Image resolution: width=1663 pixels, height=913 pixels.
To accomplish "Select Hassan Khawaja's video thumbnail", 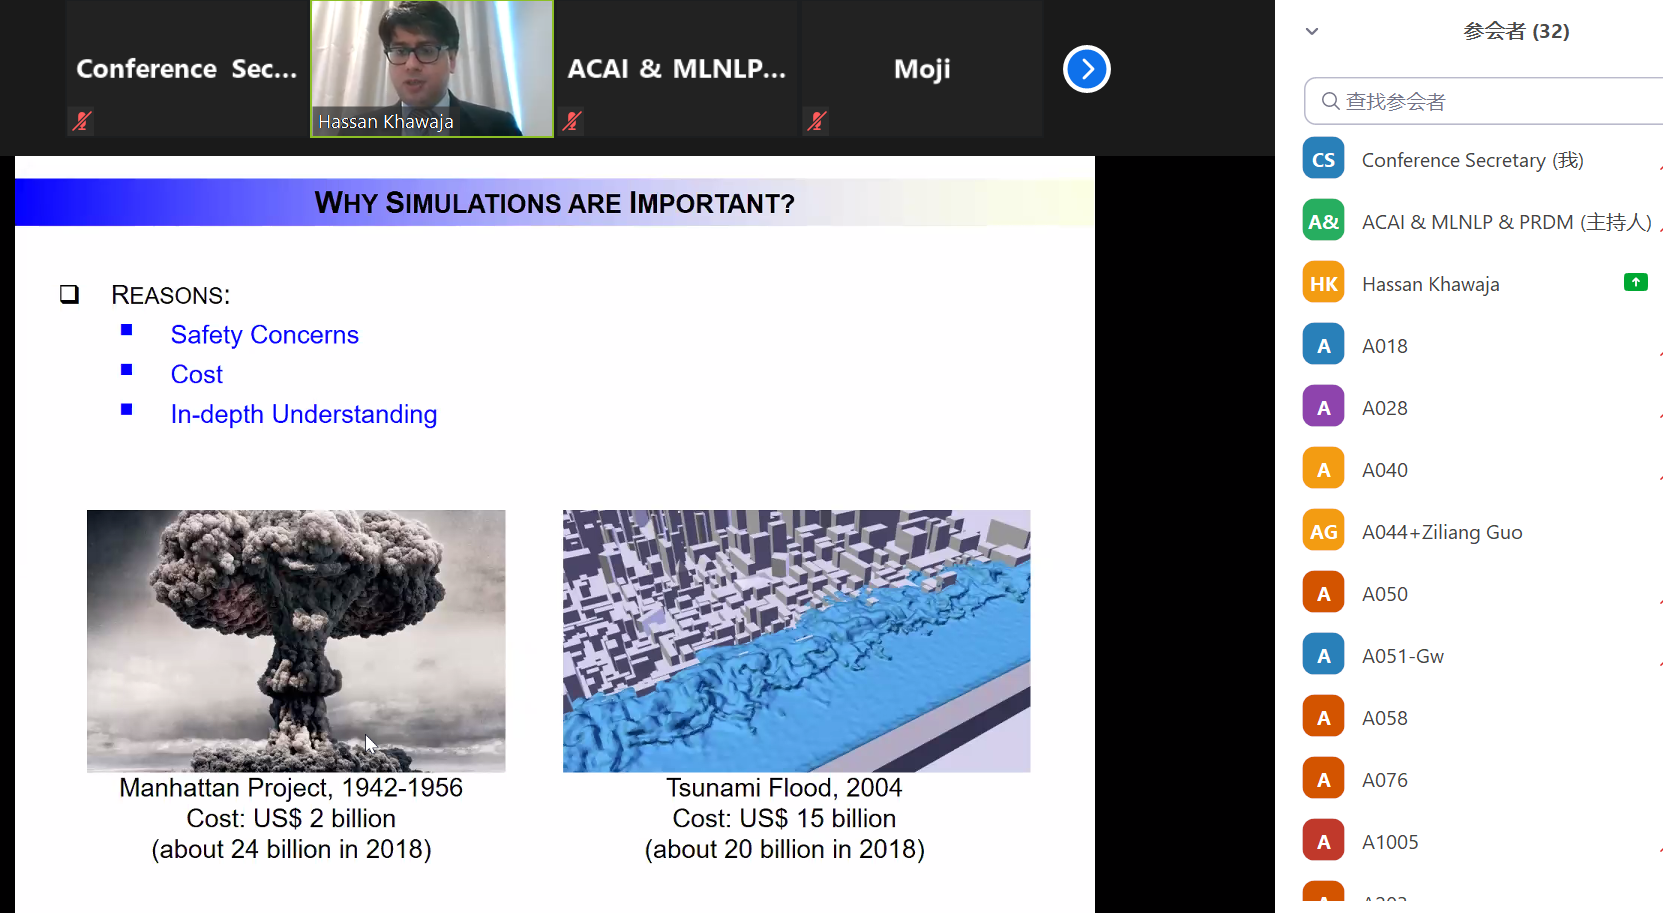I will tap(432, 68).
